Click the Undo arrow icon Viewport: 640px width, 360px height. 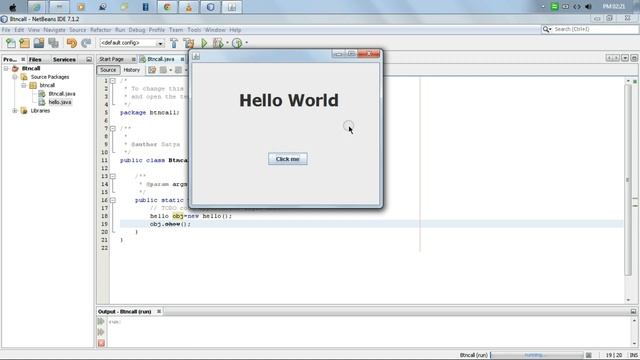71,43
